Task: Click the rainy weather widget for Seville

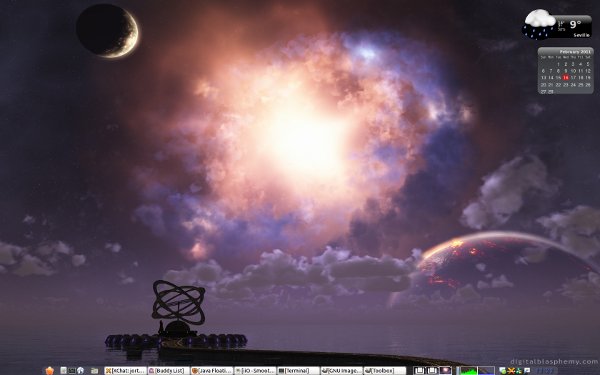Action: pos(557,24)
